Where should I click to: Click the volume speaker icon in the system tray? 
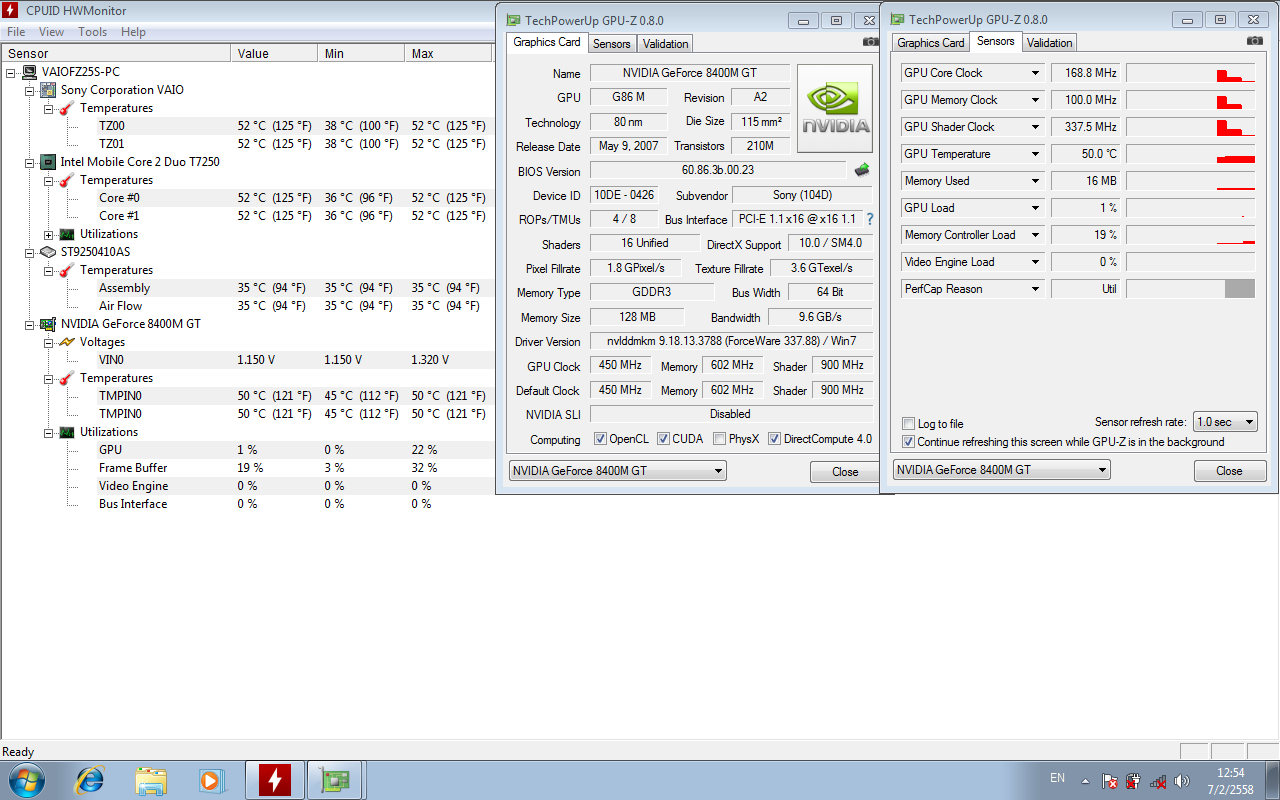(1182, 780)
